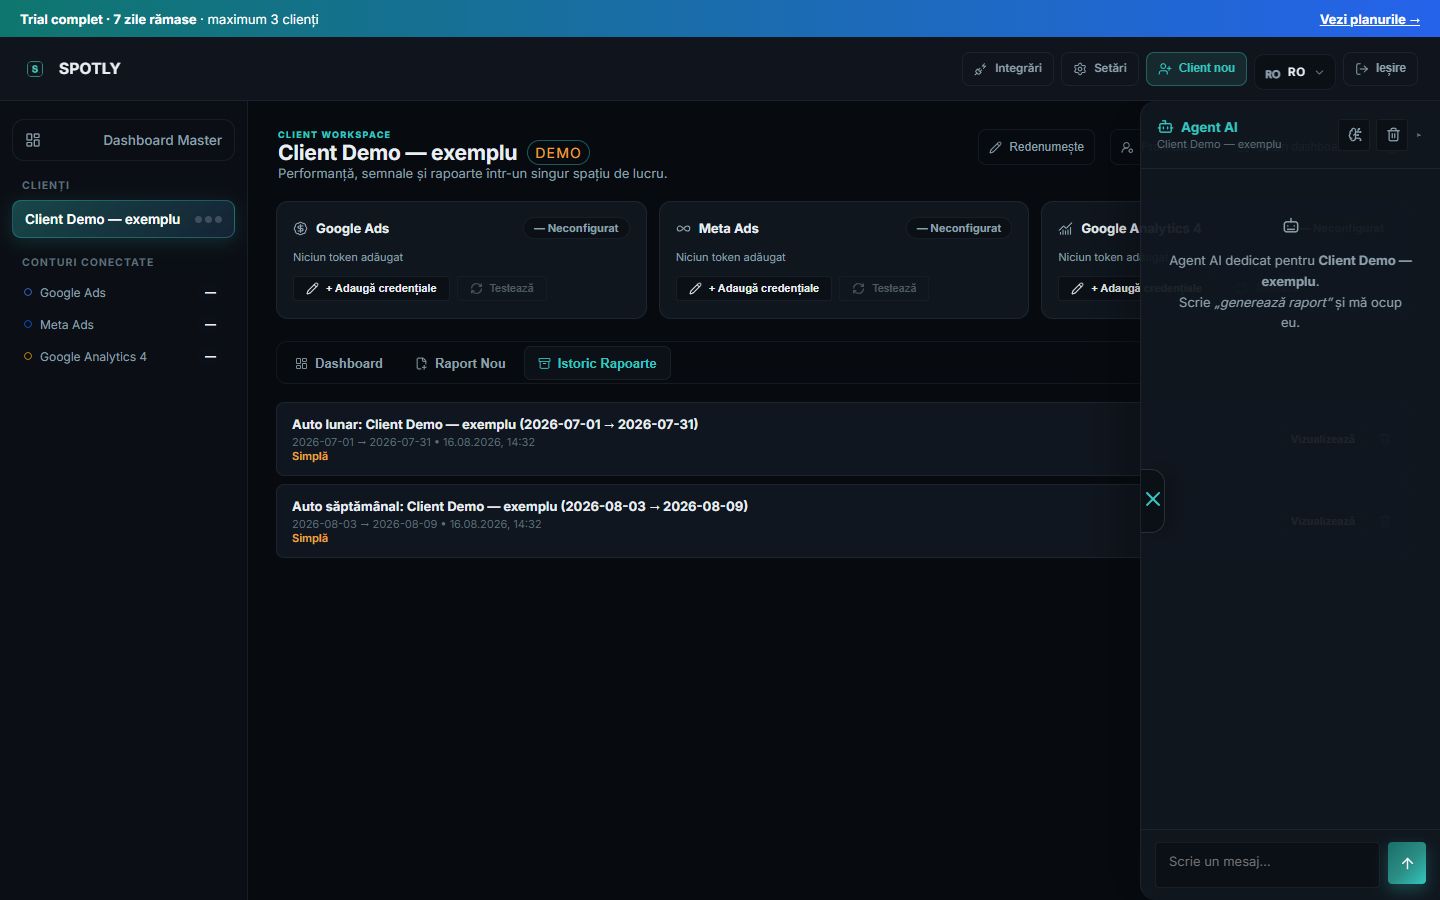Click the Client Demo — exemplu page heading
Viewport: 1440px width, 900px height.
tap(398, 153)
